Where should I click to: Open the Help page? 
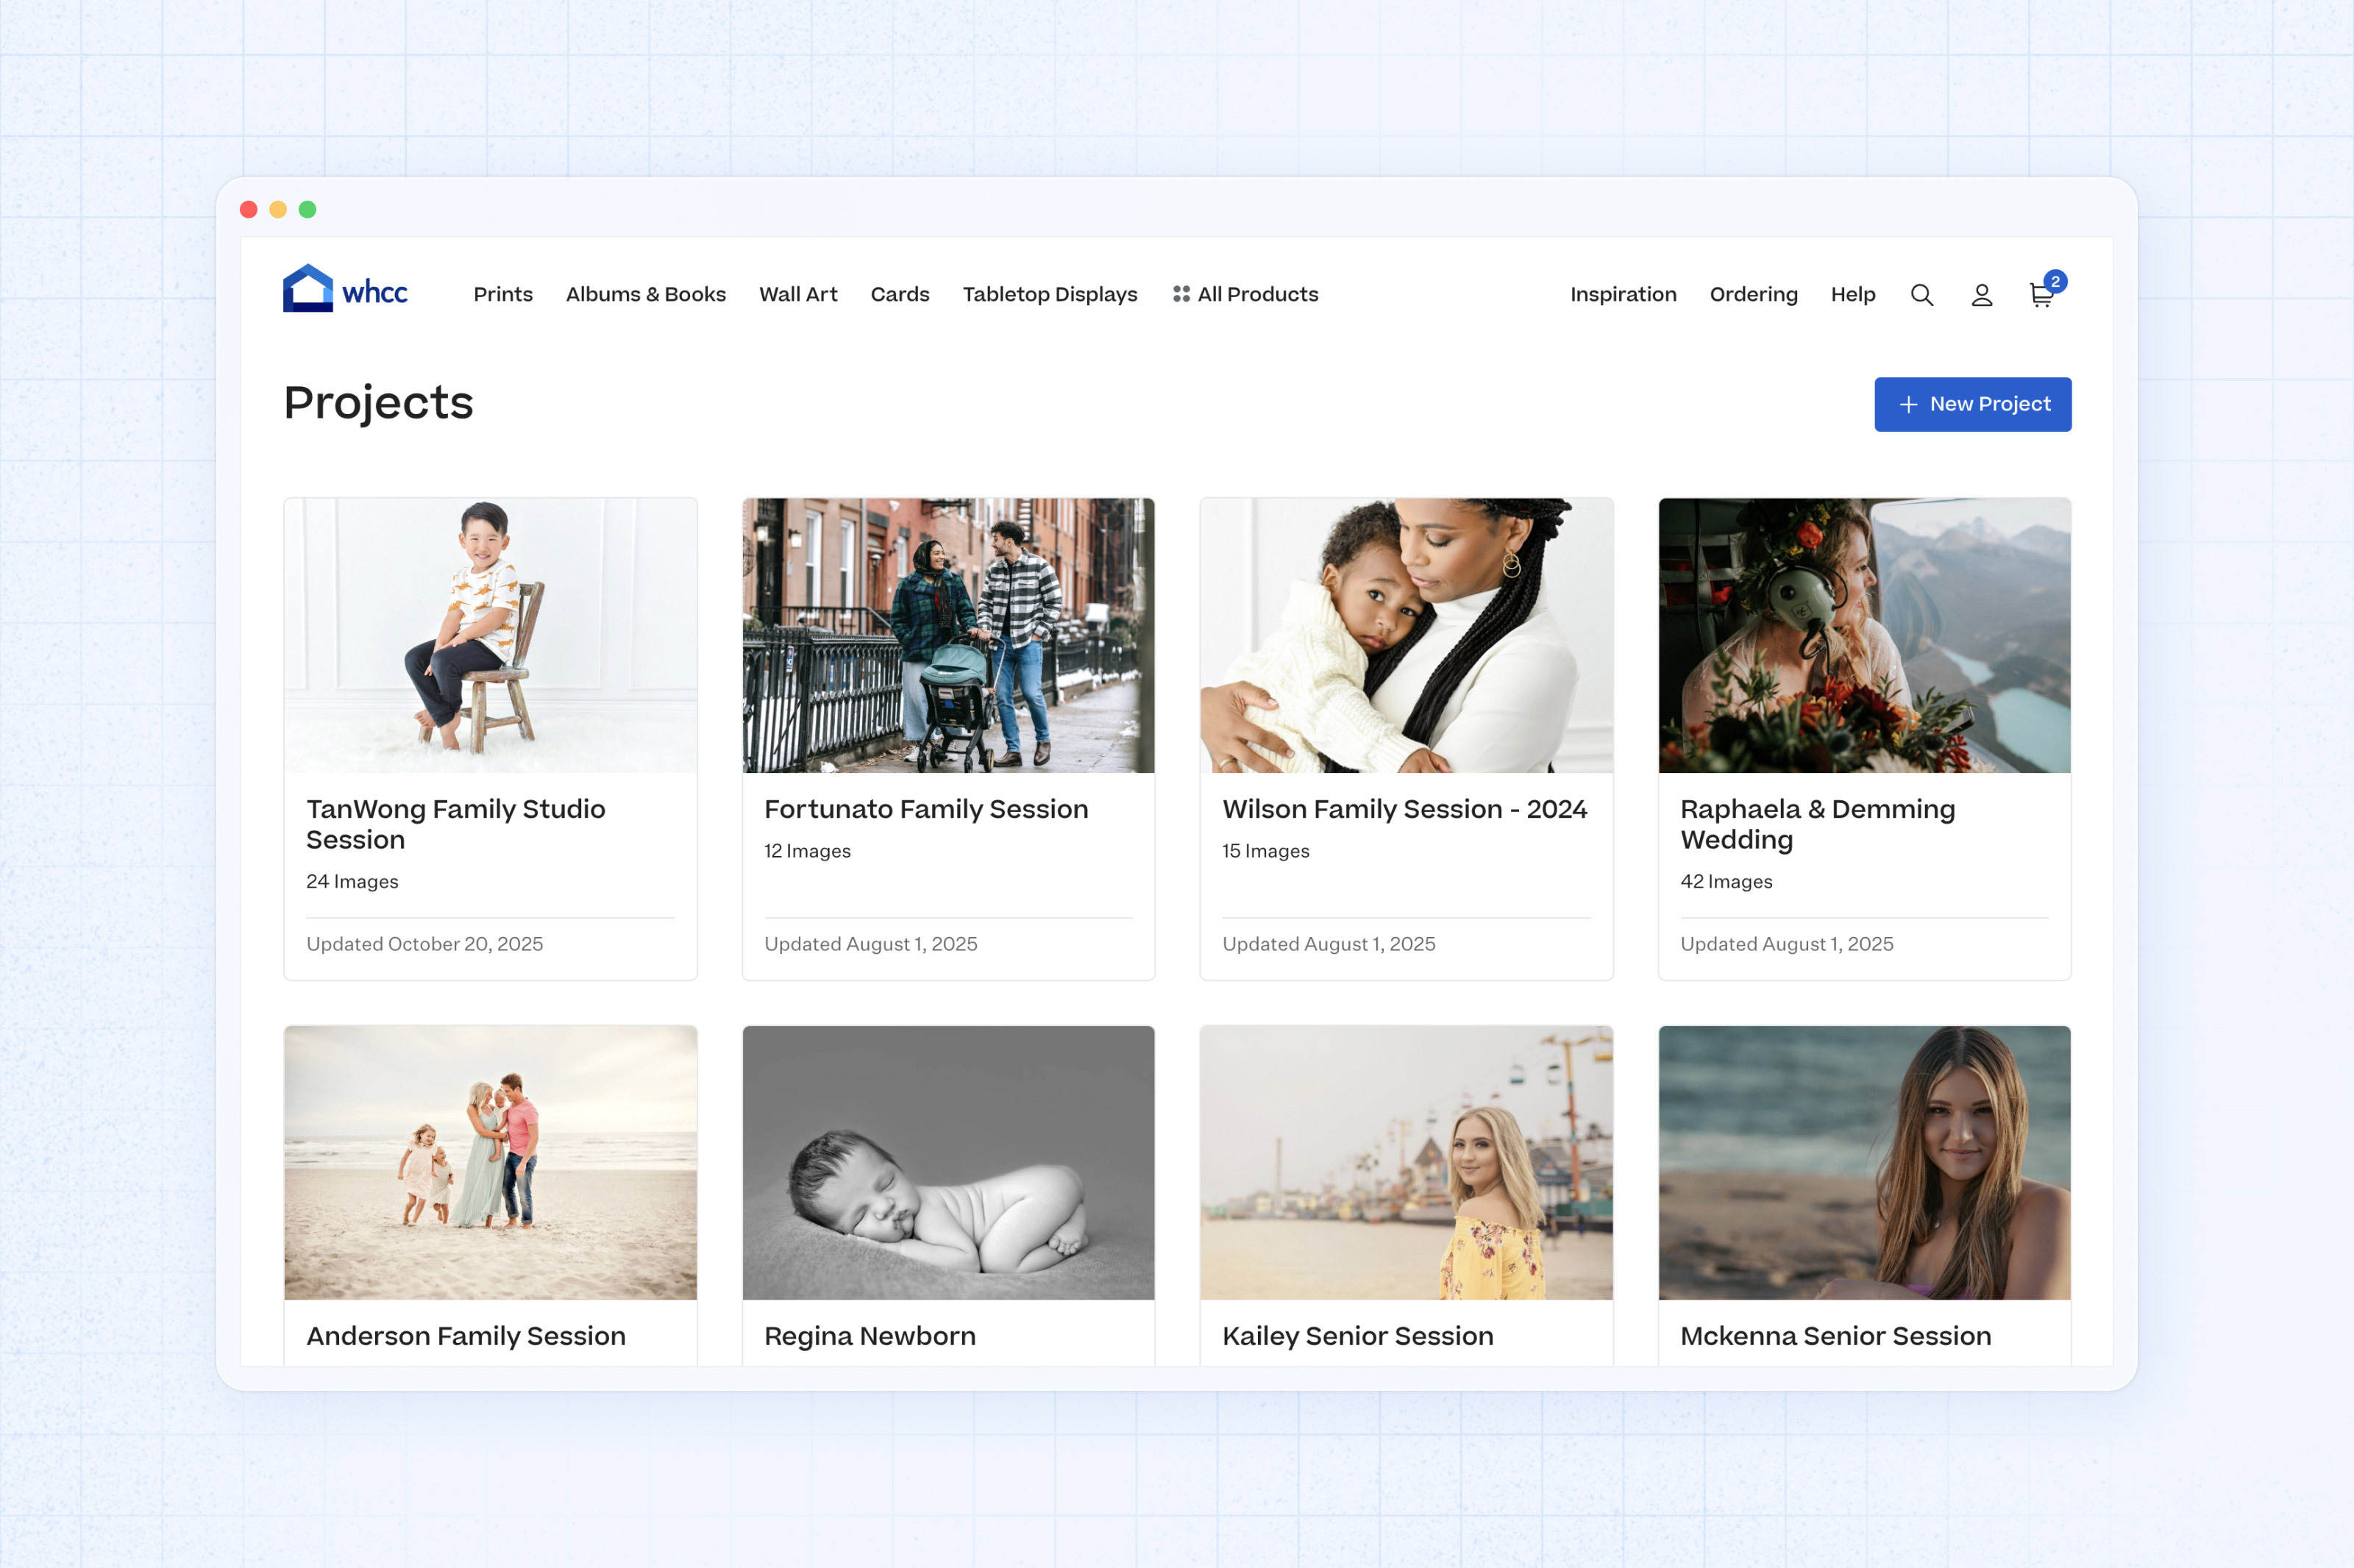tap(1852, 294)
